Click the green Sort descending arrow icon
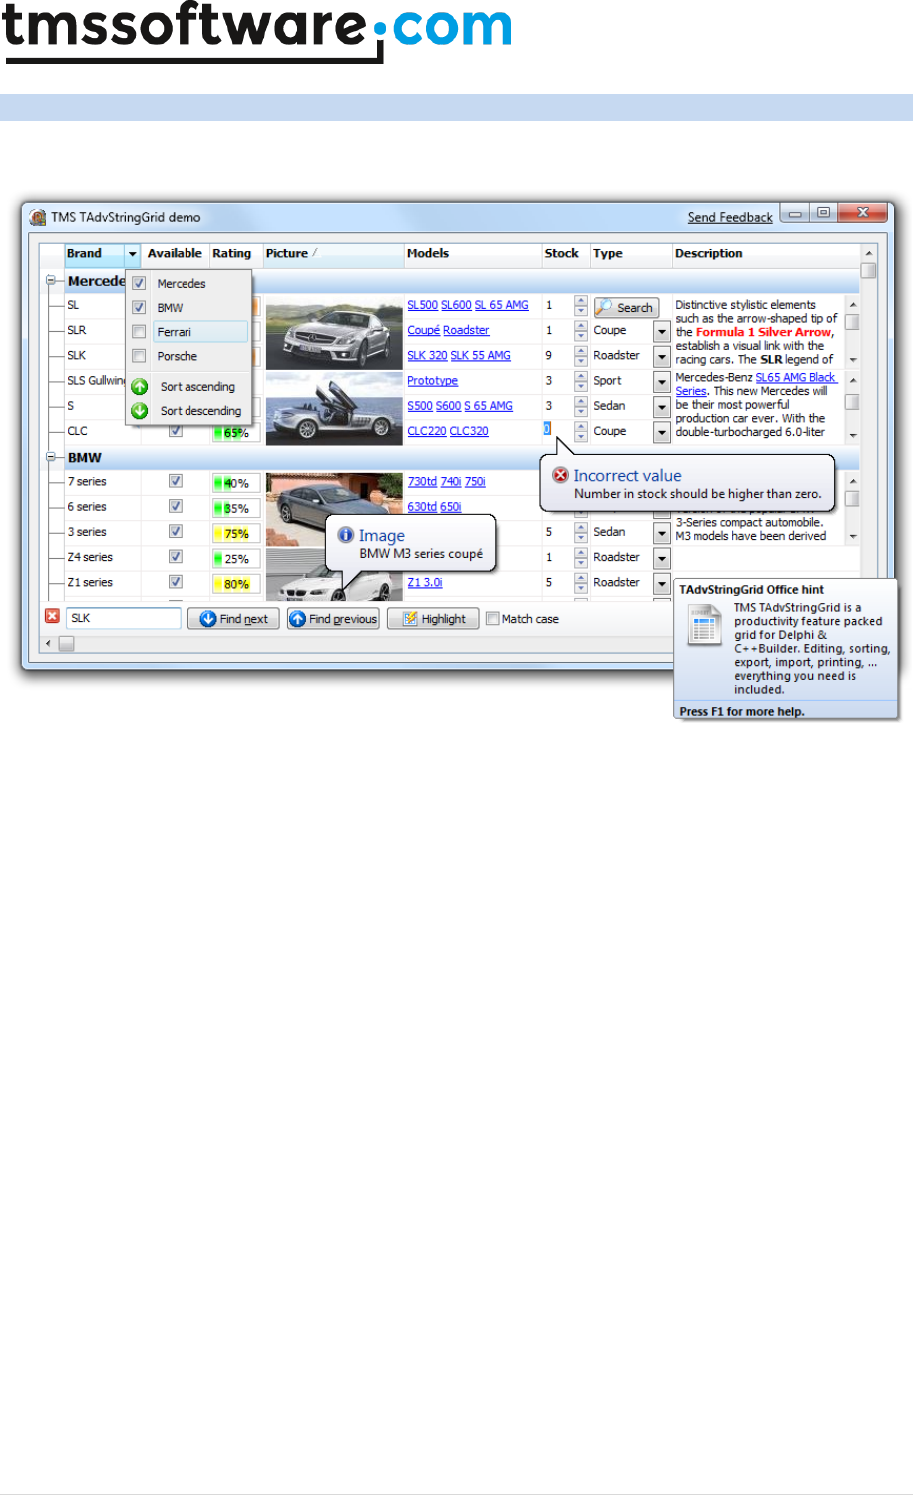The height and width of the screenshot is (1495, 913). (140, 411)
